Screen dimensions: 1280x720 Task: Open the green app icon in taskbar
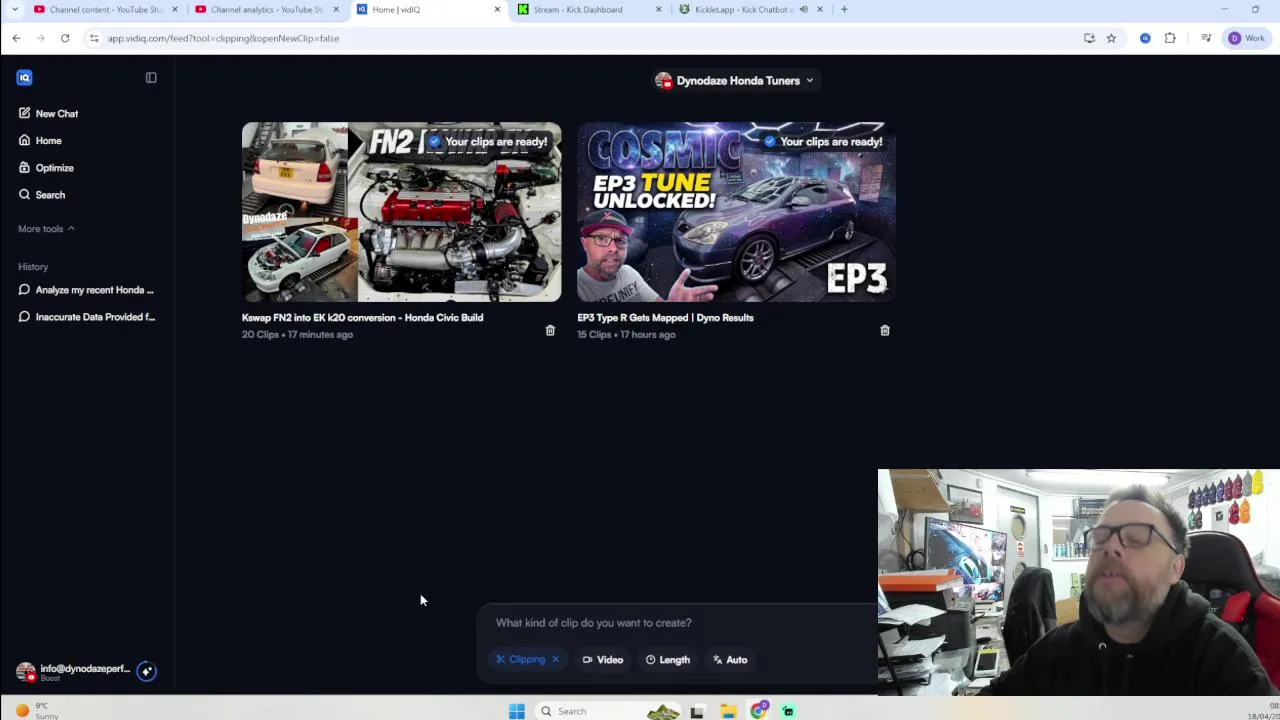coord(788,711)
